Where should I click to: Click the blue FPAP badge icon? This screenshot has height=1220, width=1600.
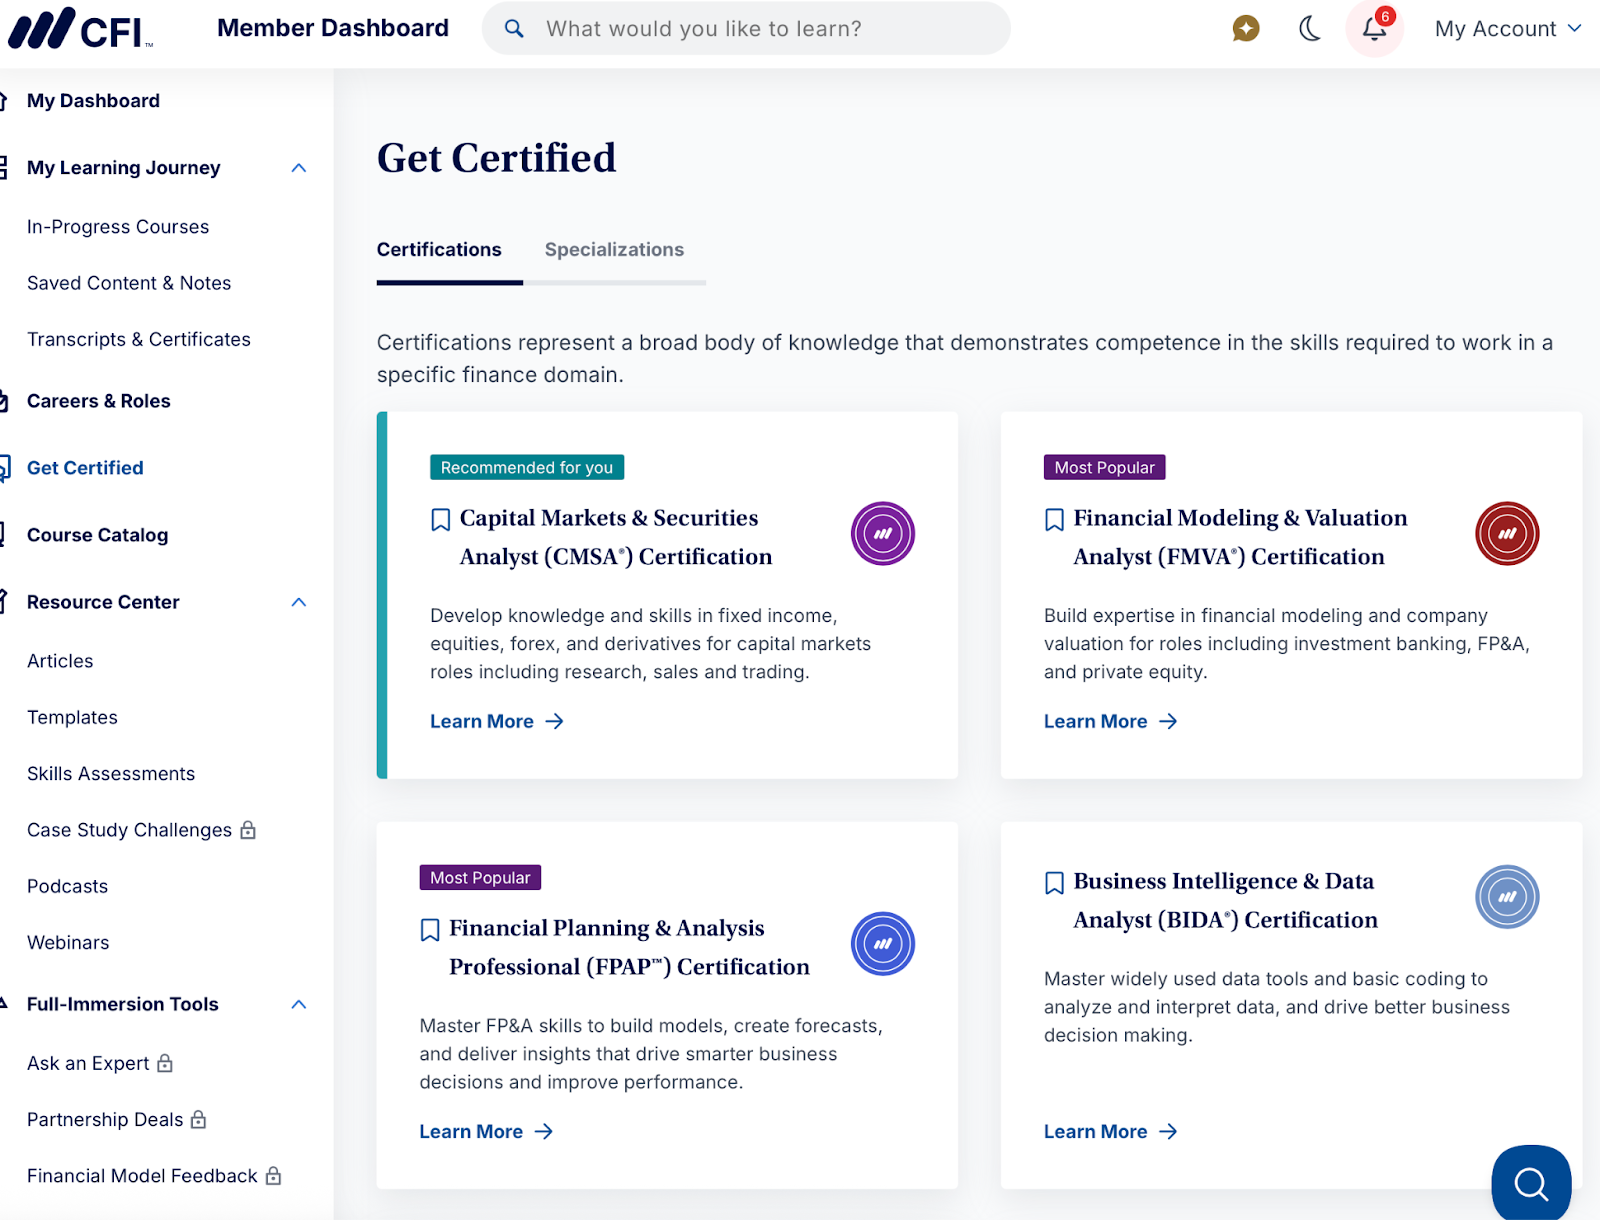coord(882,943)
